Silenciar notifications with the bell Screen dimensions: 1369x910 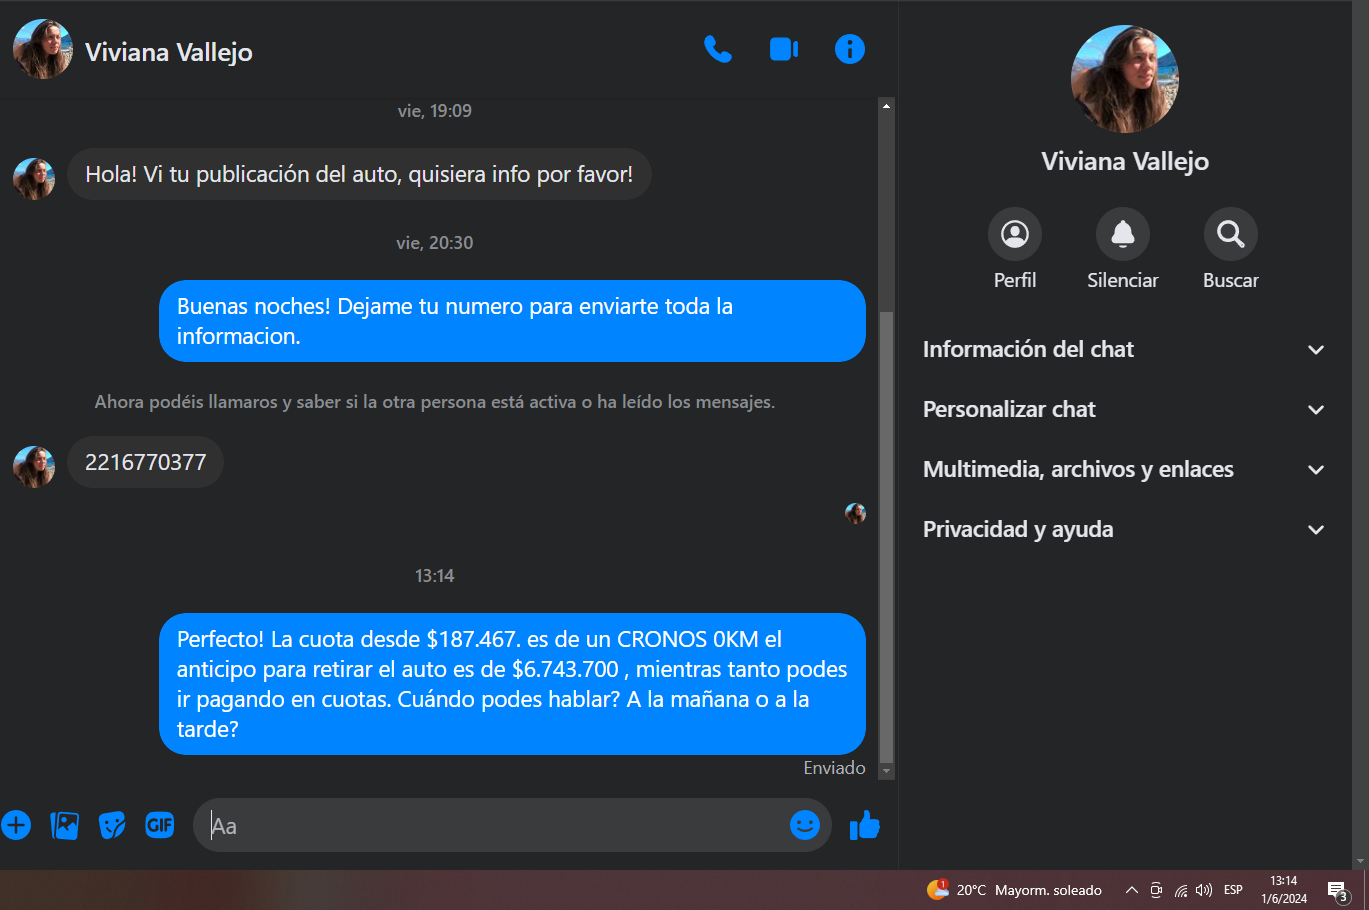1123,249
